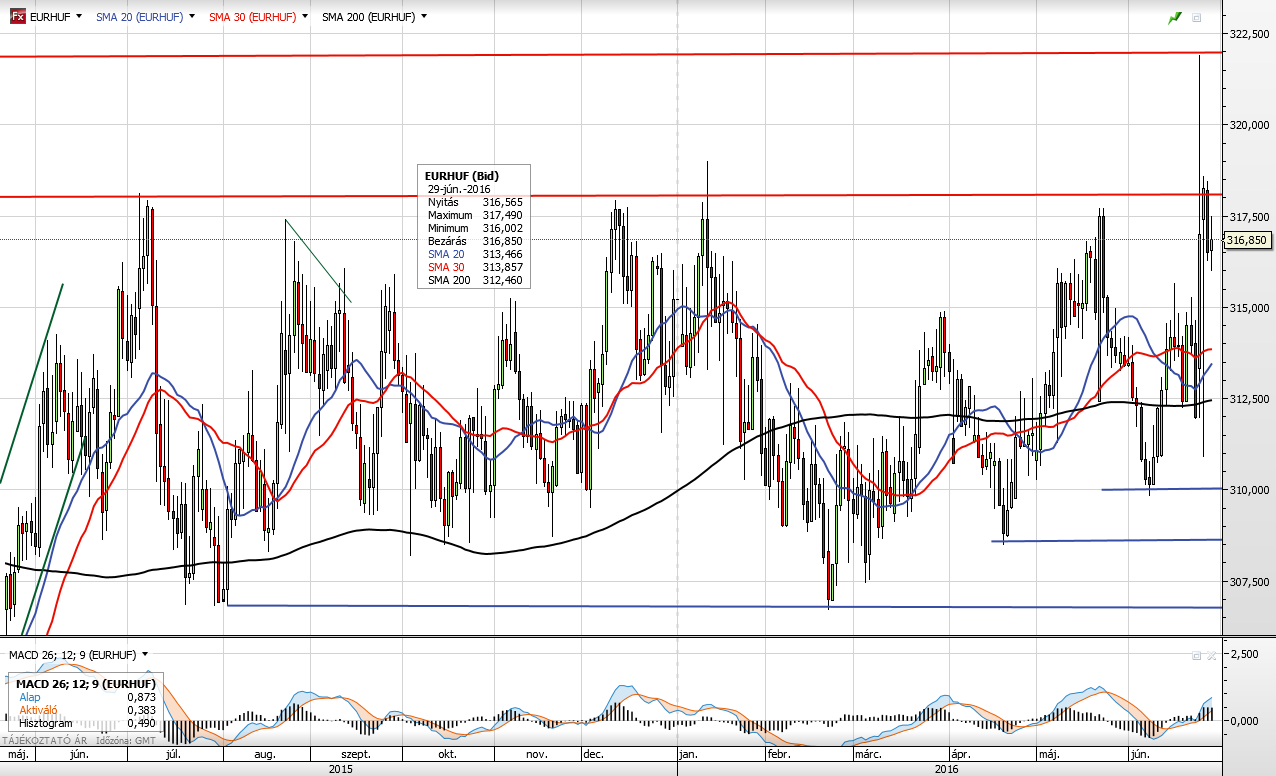
Task: Click the júl. month marker on timeline
Action: [x=173, y=754]
